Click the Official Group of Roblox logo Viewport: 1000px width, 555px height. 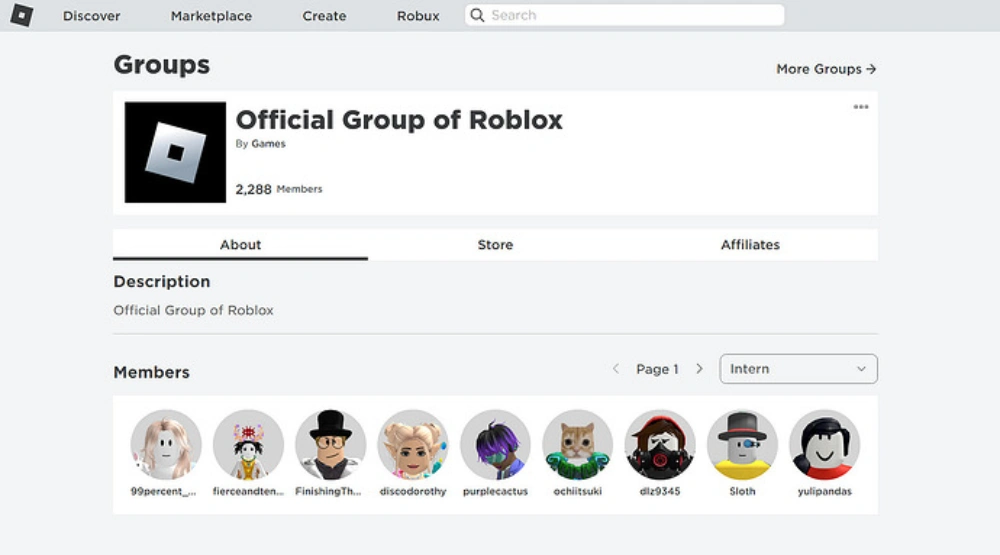coord(175,152)
